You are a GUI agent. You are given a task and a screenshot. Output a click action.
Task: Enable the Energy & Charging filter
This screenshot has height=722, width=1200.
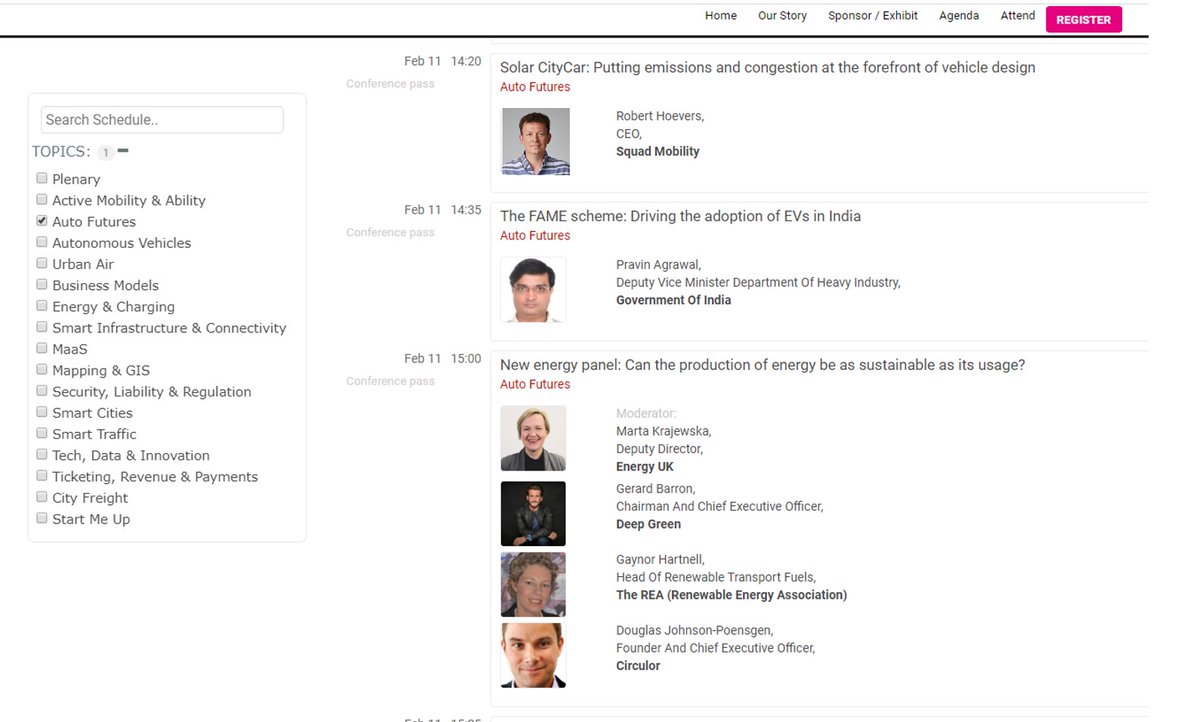tap(42, 305)
